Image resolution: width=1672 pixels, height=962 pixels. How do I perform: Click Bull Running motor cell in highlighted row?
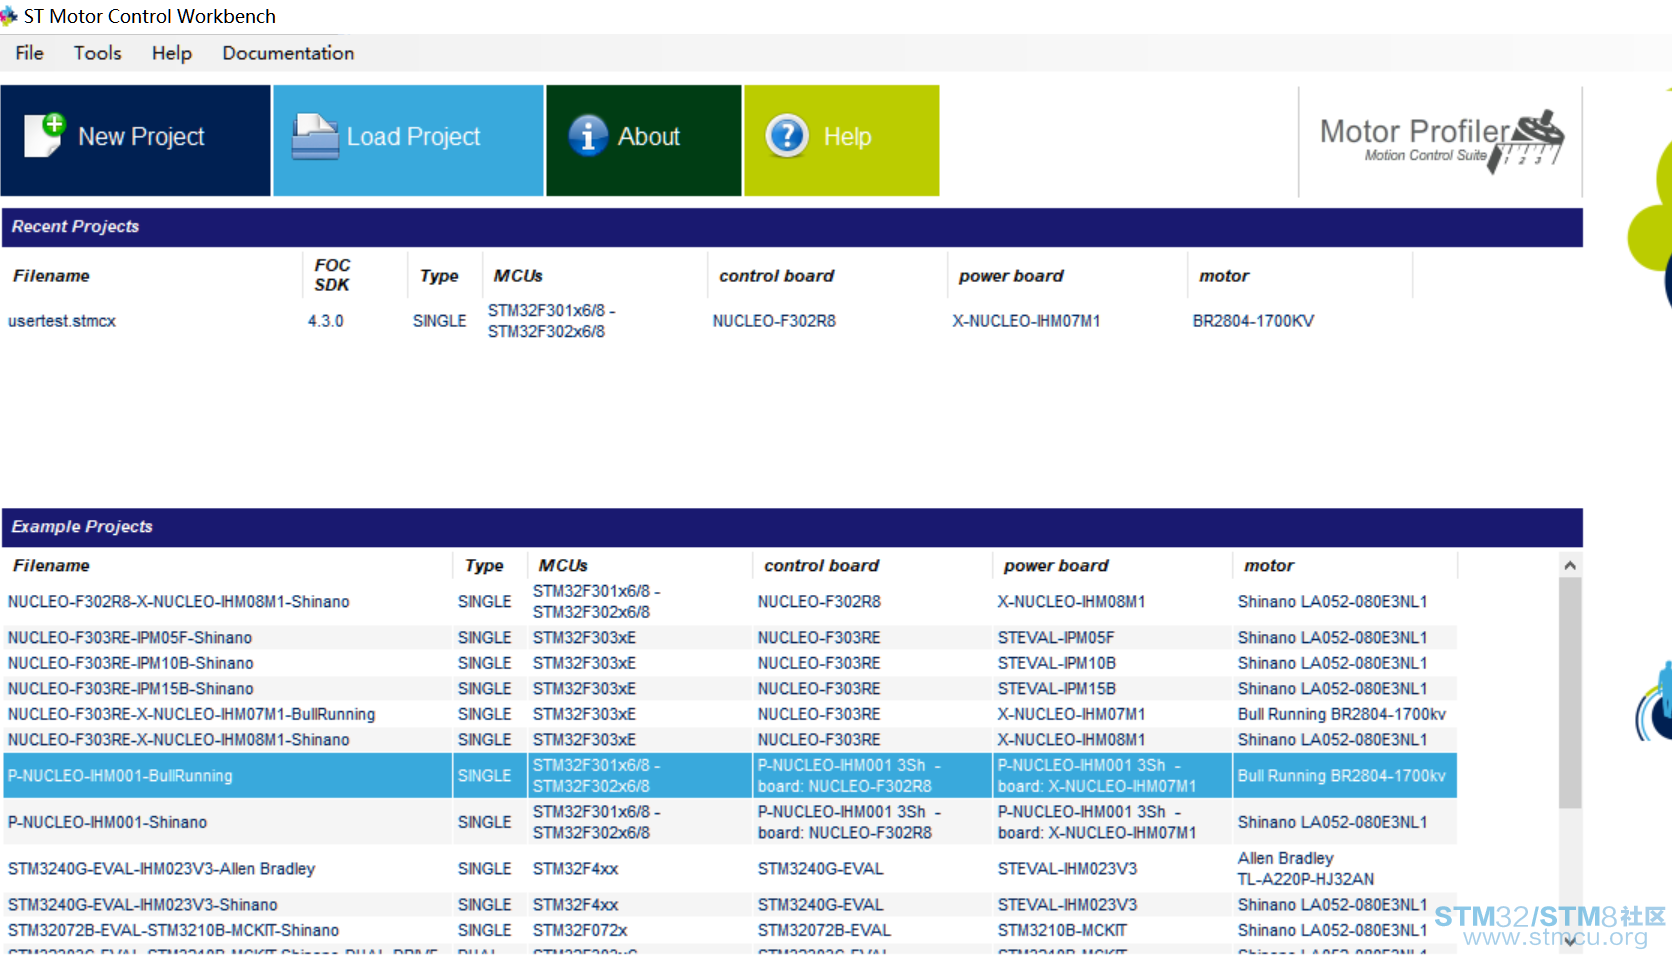(1342, 776)
